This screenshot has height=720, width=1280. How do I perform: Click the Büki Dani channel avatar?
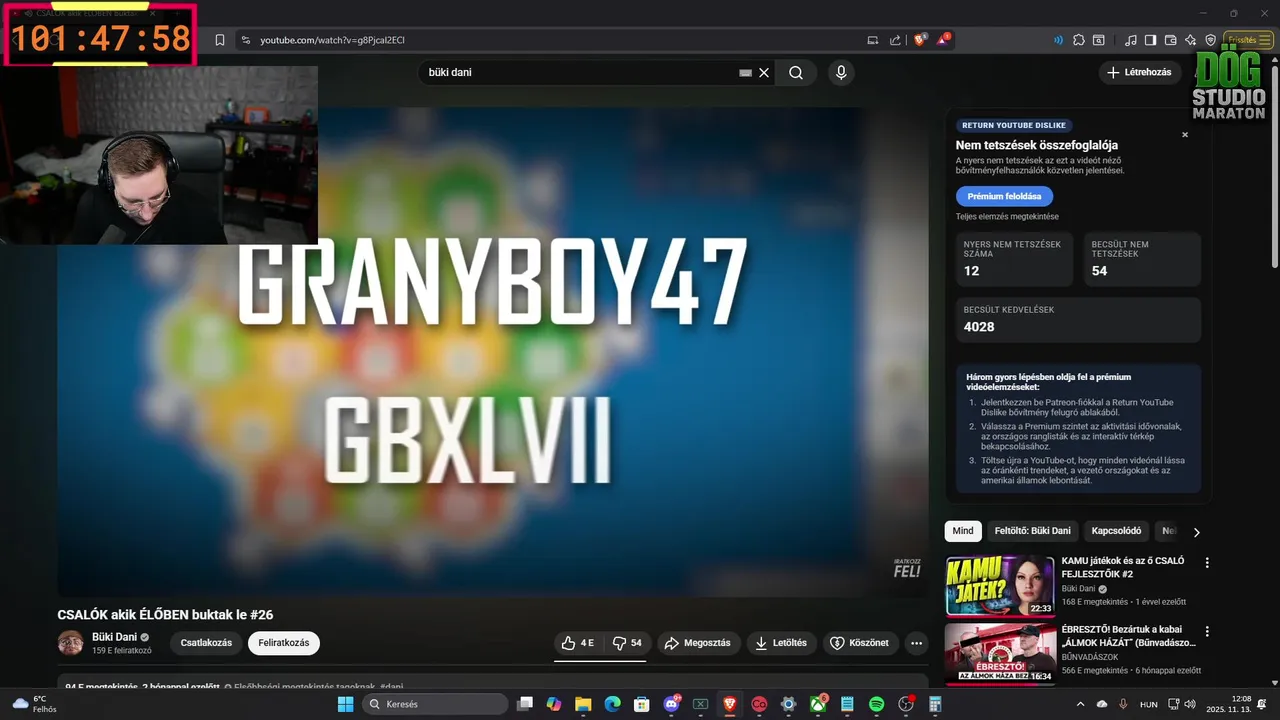point(71,643)
